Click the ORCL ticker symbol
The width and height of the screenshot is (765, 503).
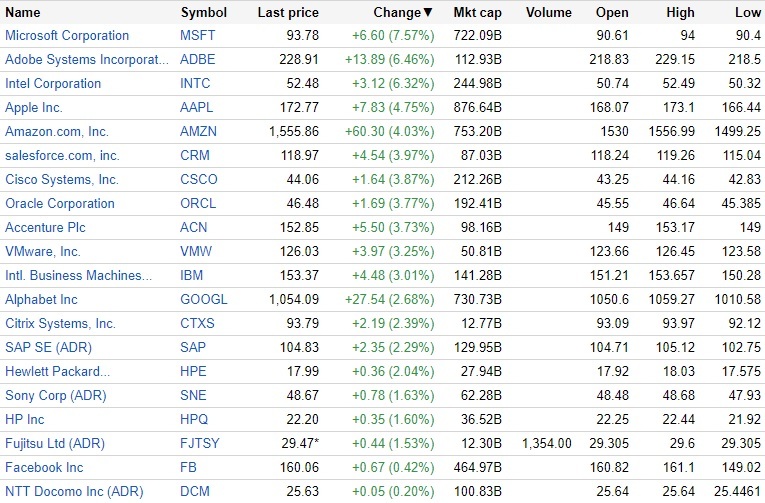197,204
